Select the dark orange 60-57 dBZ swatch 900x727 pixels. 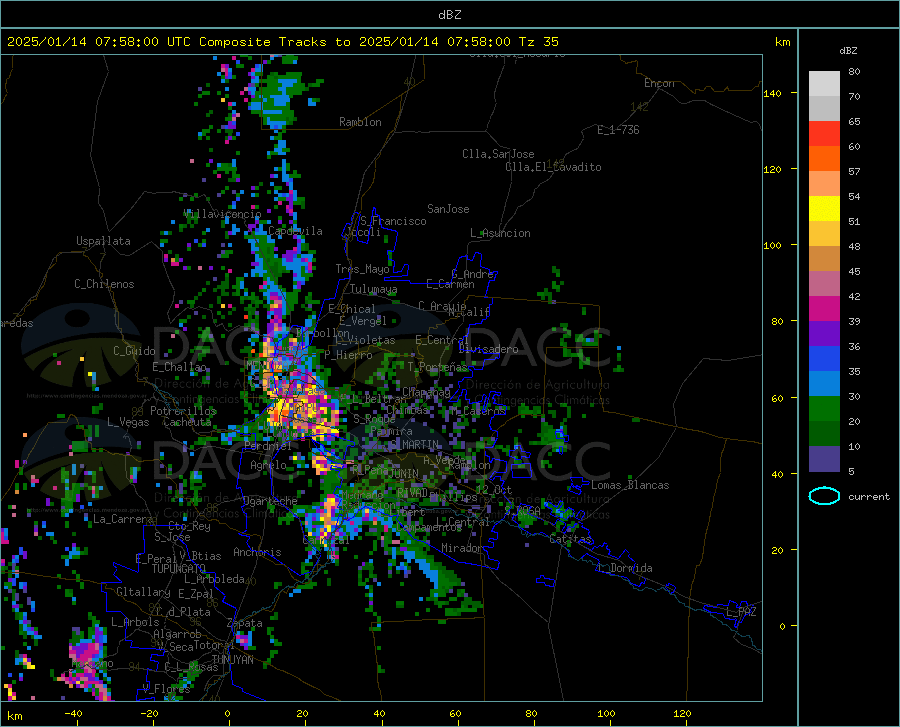tap(824, 159)
